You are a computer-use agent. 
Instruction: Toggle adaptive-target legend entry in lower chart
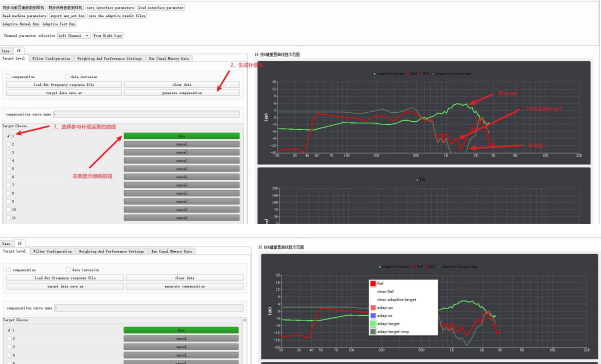coord(395,266)
